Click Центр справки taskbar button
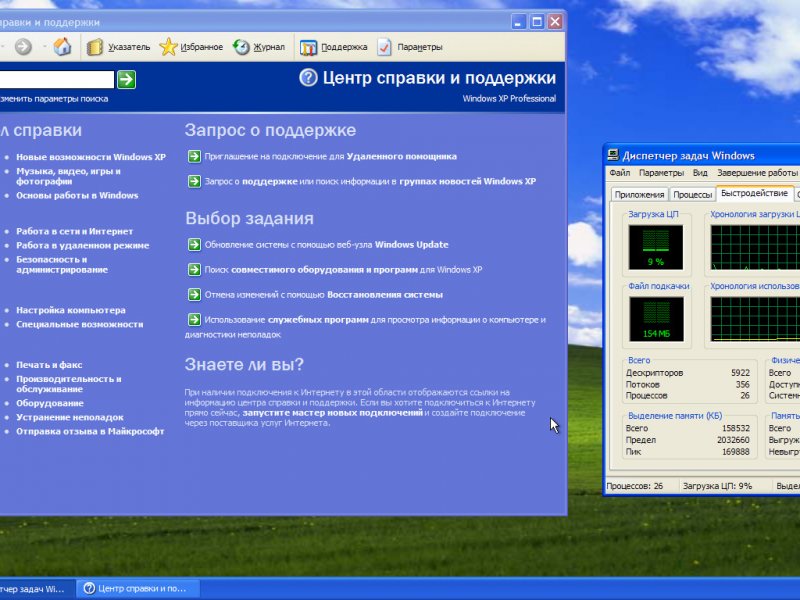 coord(138,589)
